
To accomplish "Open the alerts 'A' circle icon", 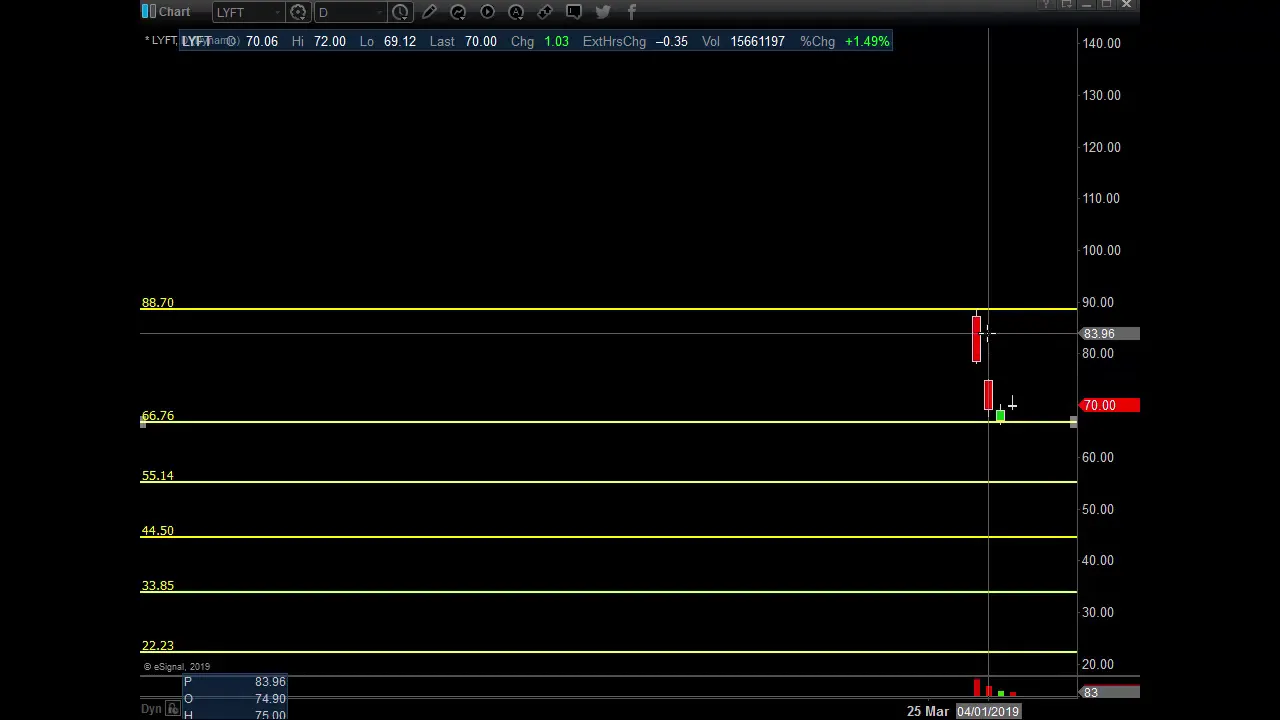I will point(516,12).
